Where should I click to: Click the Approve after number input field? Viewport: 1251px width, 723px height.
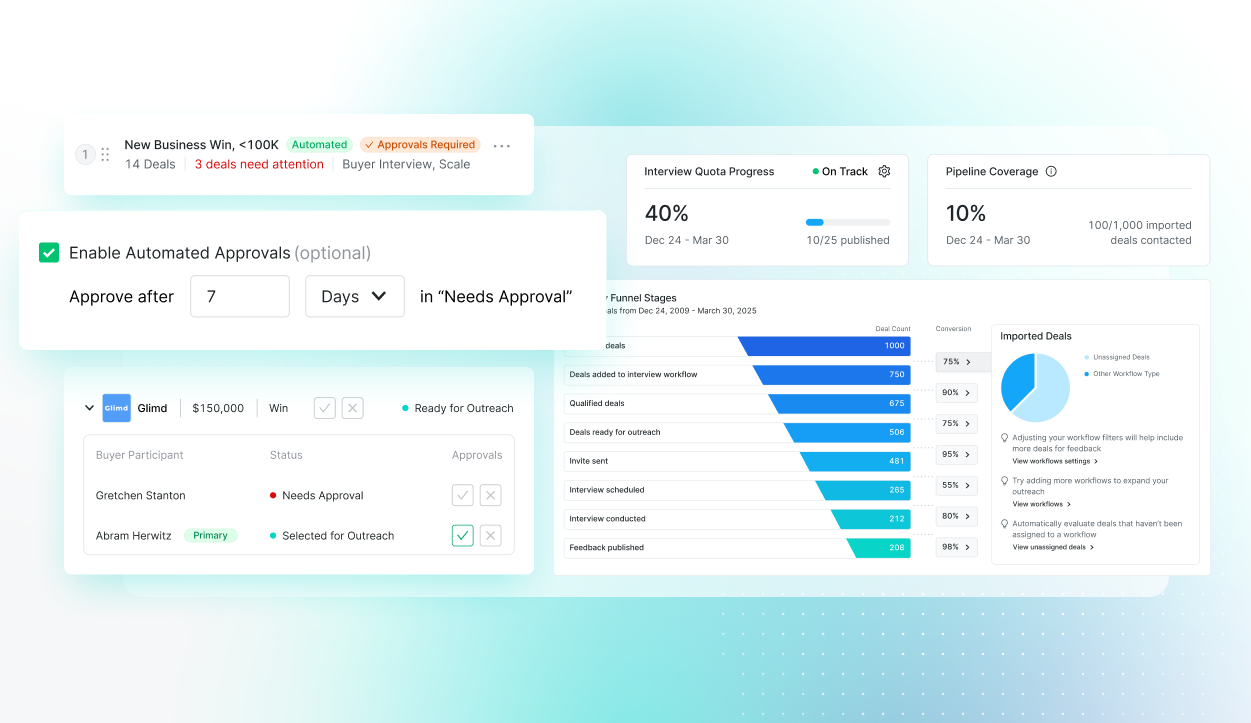pos(239,297)
